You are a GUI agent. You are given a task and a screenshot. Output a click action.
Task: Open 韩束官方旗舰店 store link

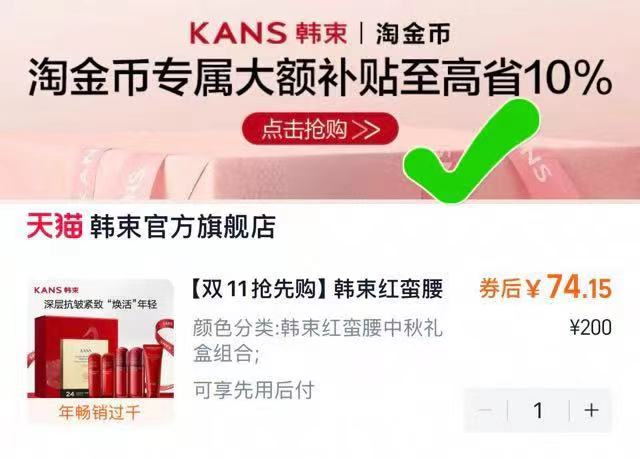point(183,226)
